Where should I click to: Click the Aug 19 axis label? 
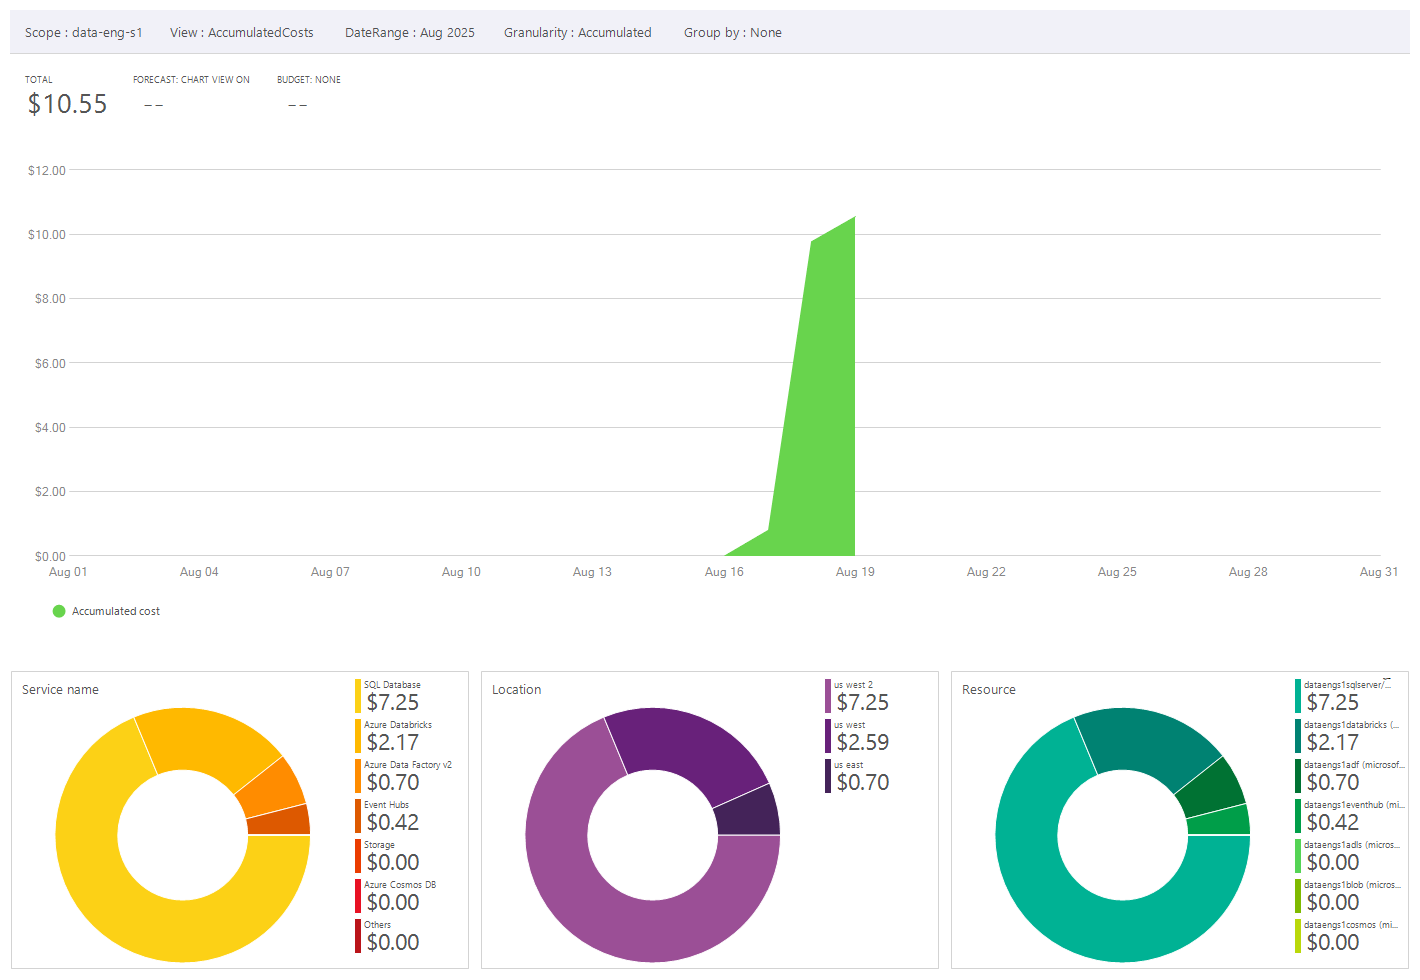coord(855,572)
